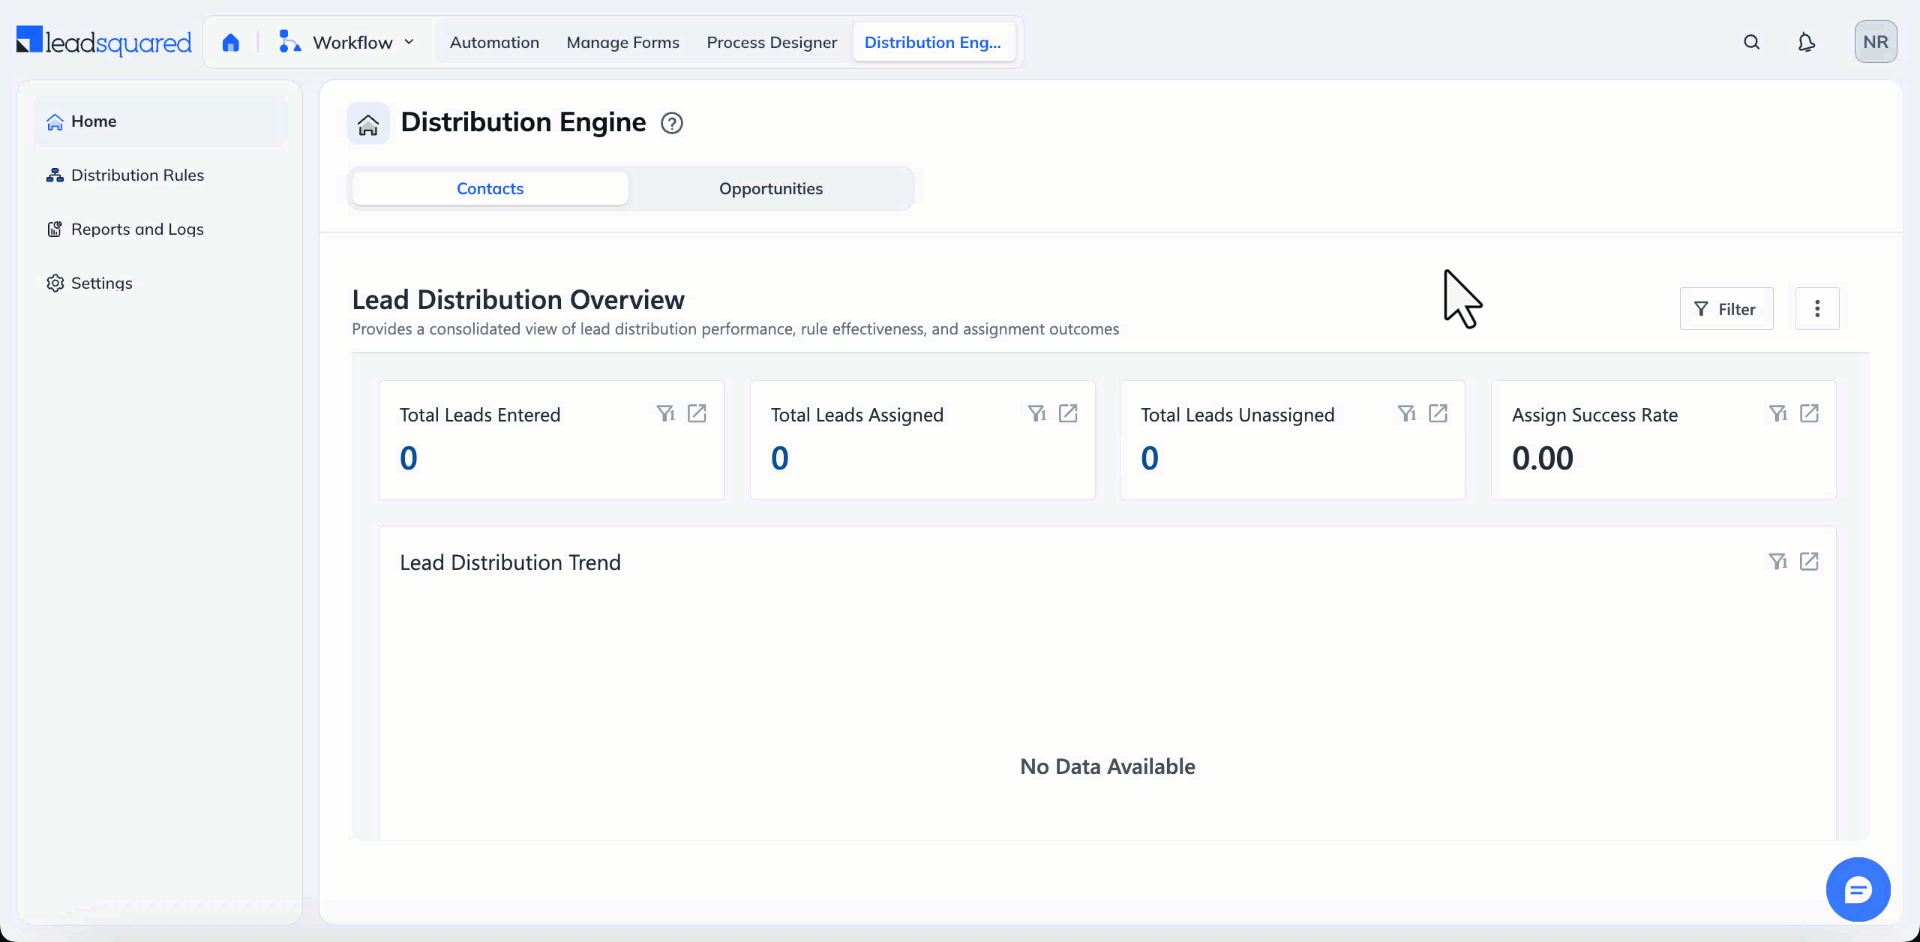This screenshot has width=1920, height=942.
Task: Open Total Leads Unassigned external link icon
Action: (x=1438, y=413)
